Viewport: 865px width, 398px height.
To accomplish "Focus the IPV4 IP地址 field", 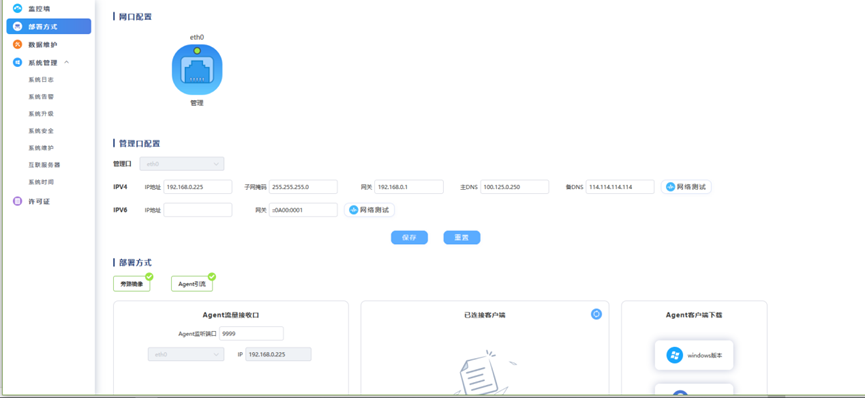I will click(x=198, y=187).
